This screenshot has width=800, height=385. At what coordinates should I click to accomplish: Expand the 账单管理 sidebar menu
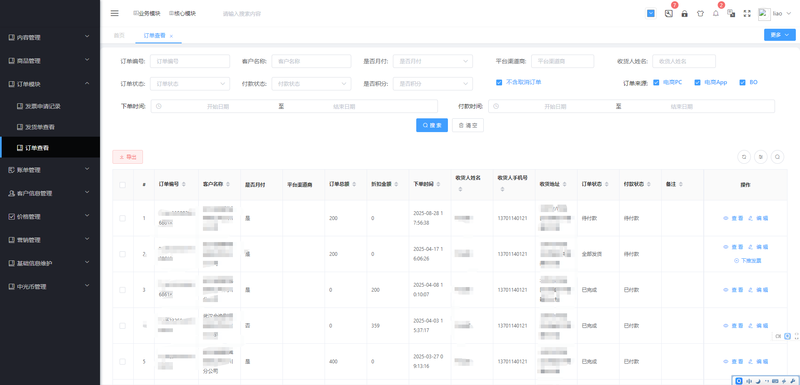(x=50, y=170)
